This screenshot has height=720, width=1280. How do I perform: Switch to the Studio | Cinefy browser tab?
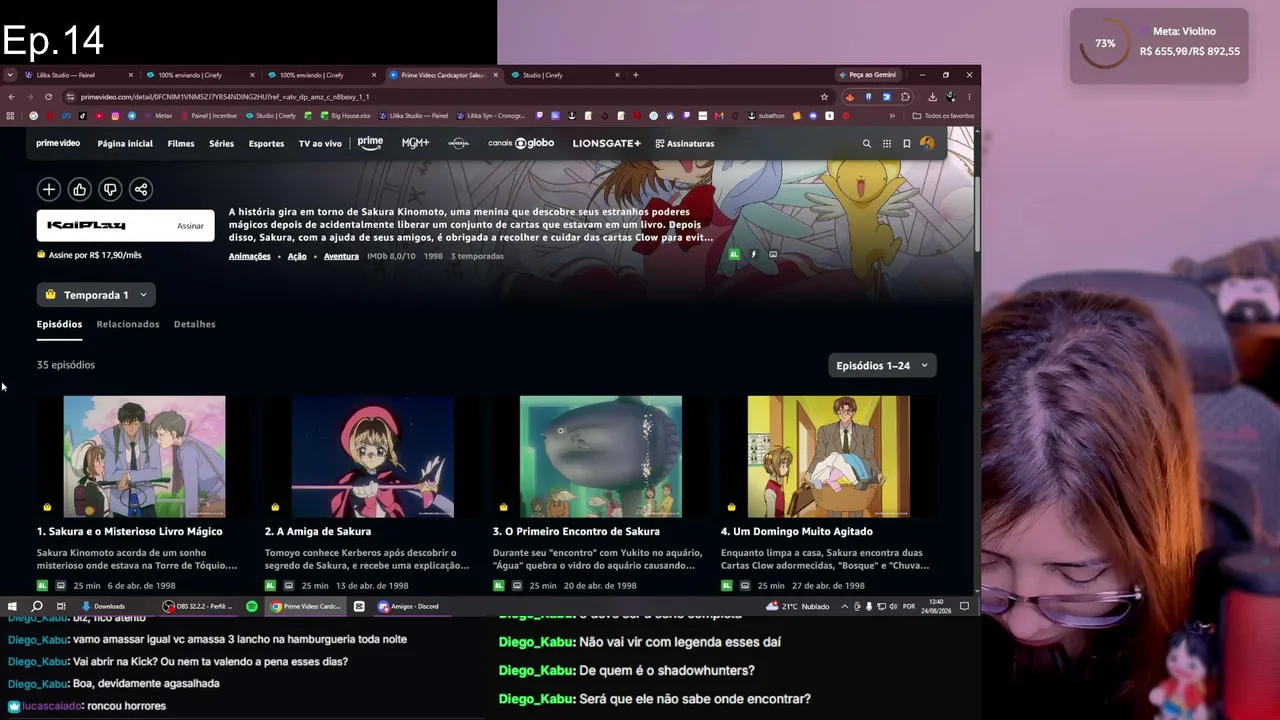pos(566,75)
